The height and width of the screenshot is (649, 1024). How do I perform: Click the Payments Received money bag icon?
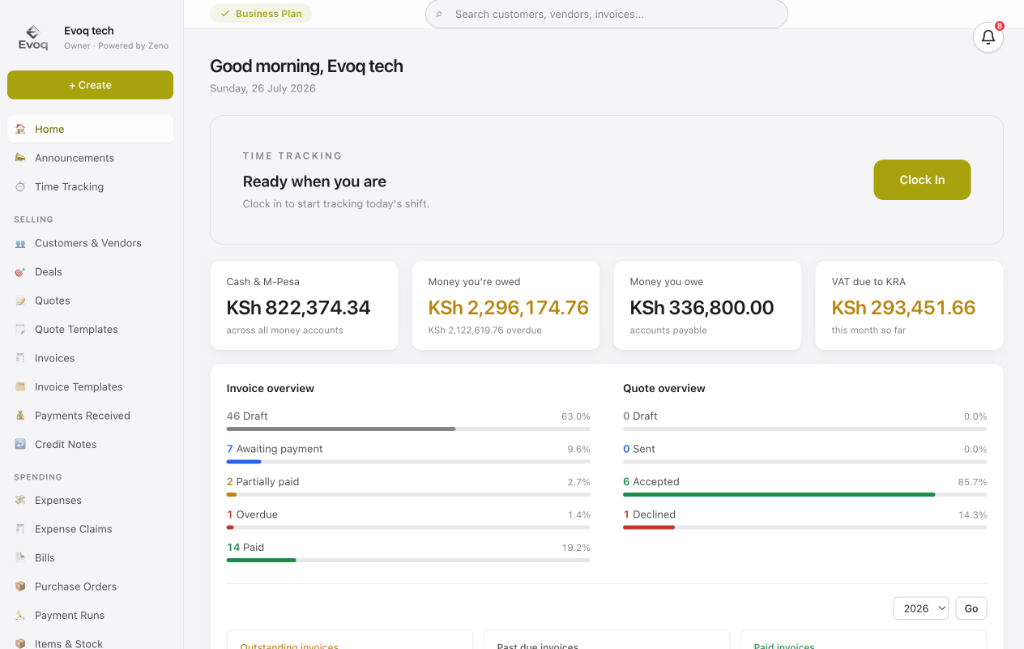pyautogui.click(x=20, y=415)
